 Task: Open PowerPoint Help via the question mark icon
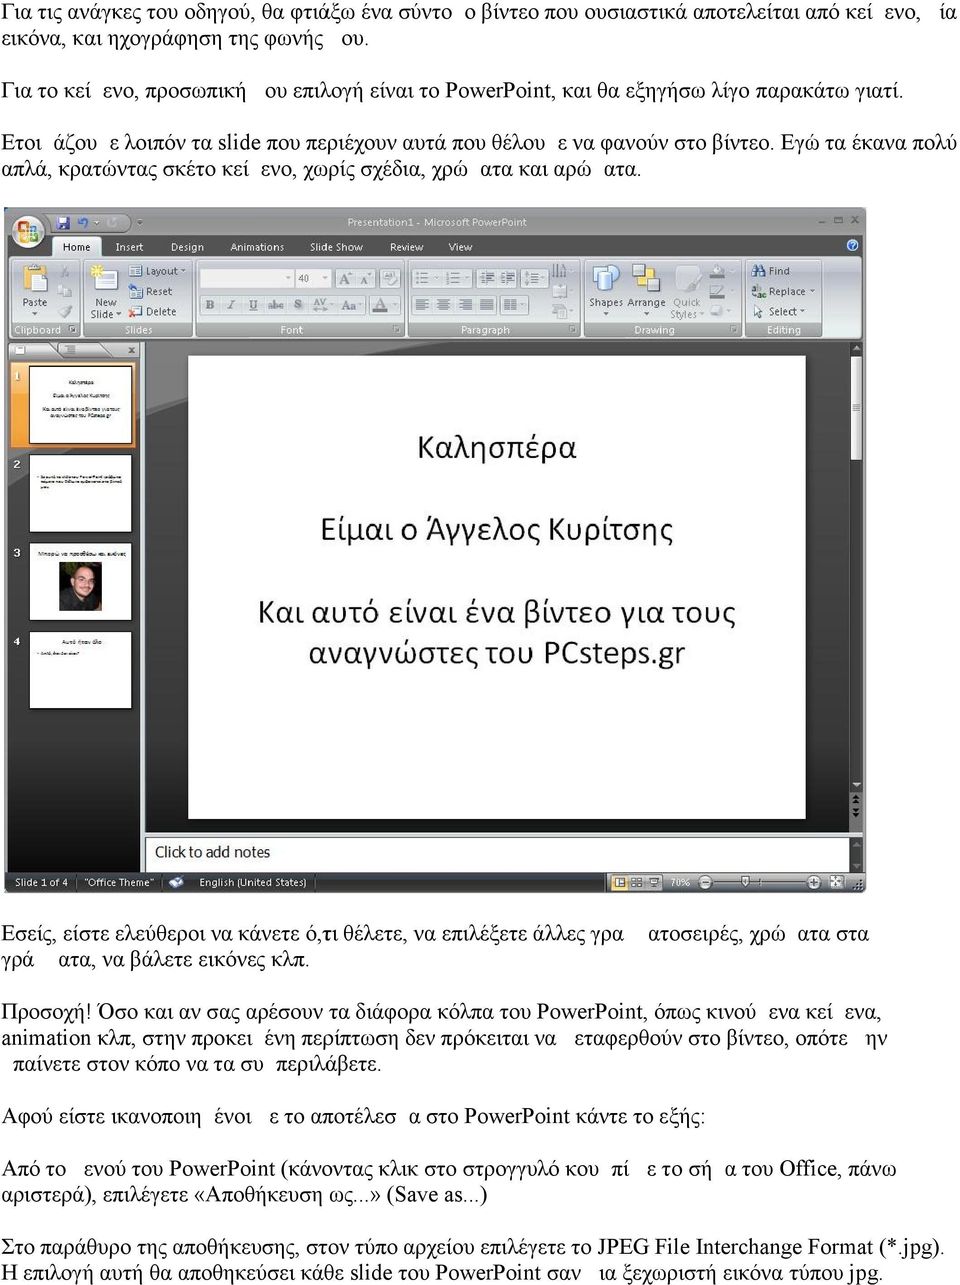point(852,245)
